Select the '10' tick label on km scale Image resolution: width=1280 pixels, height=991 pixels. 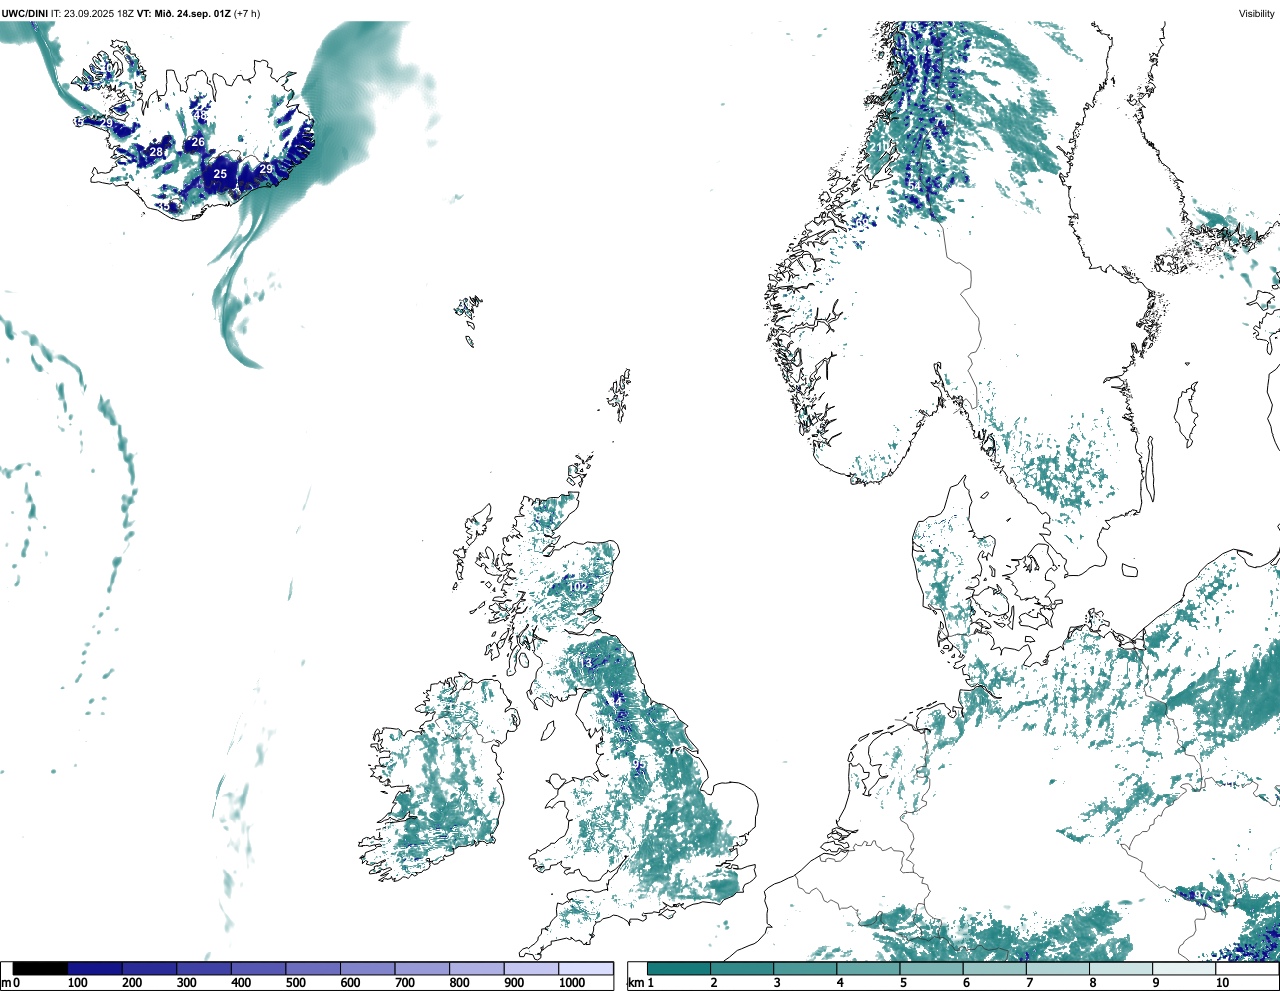[x=1222, y=983]
